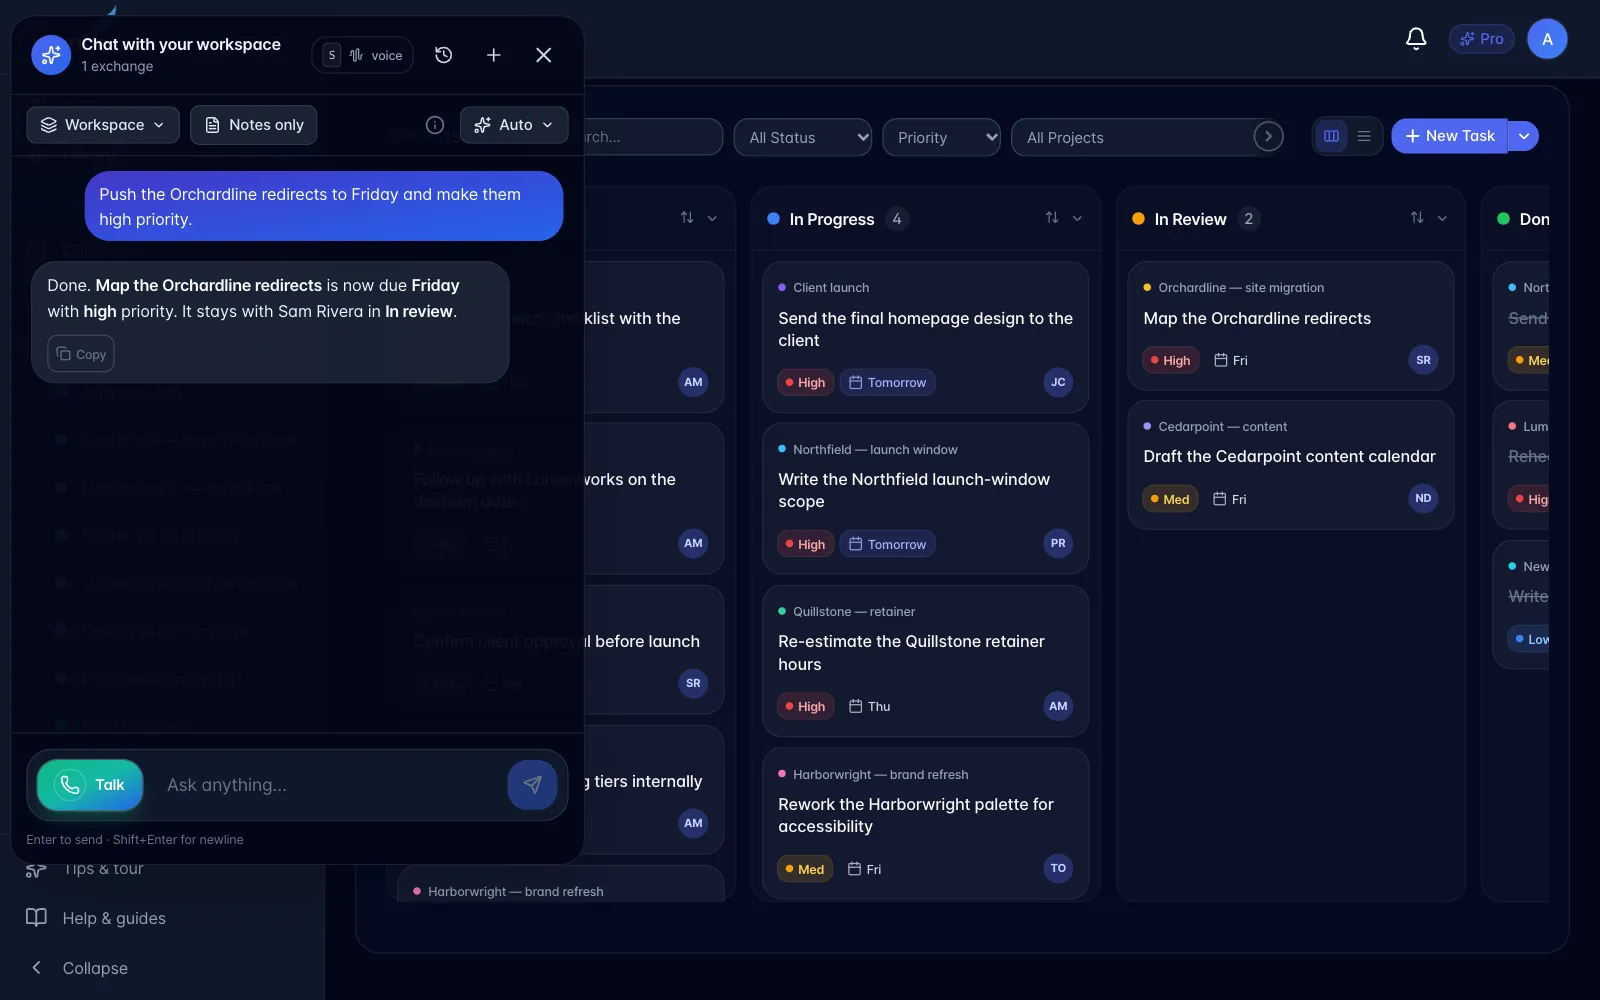The width and height of the screenshot is (1600, 1000).
Task: Click the Med priority chip on the Harborwright palette card
Action: [805, 869]
